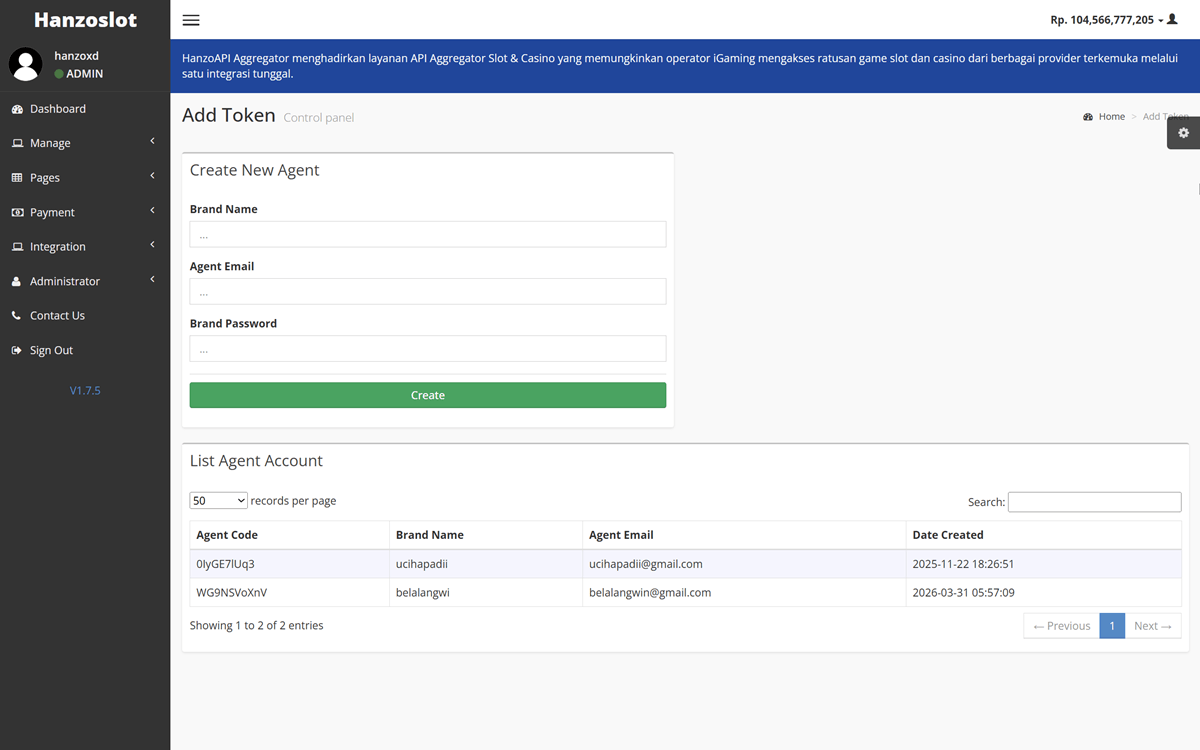Select agent code 0IyGE7lUq3 cell
This screenshot has width=1200, height=750.
[x=290, y=564]
